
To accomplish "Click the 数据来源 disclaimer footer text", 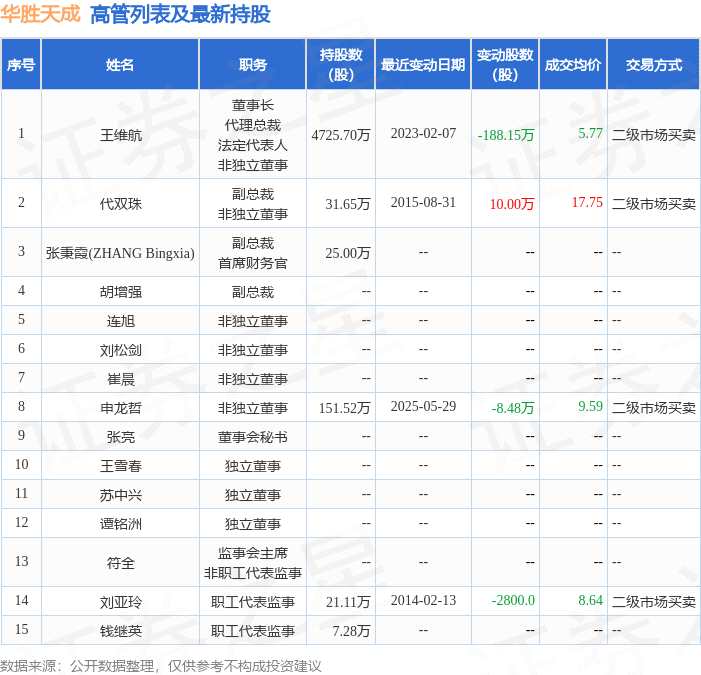I will point(160,667).
